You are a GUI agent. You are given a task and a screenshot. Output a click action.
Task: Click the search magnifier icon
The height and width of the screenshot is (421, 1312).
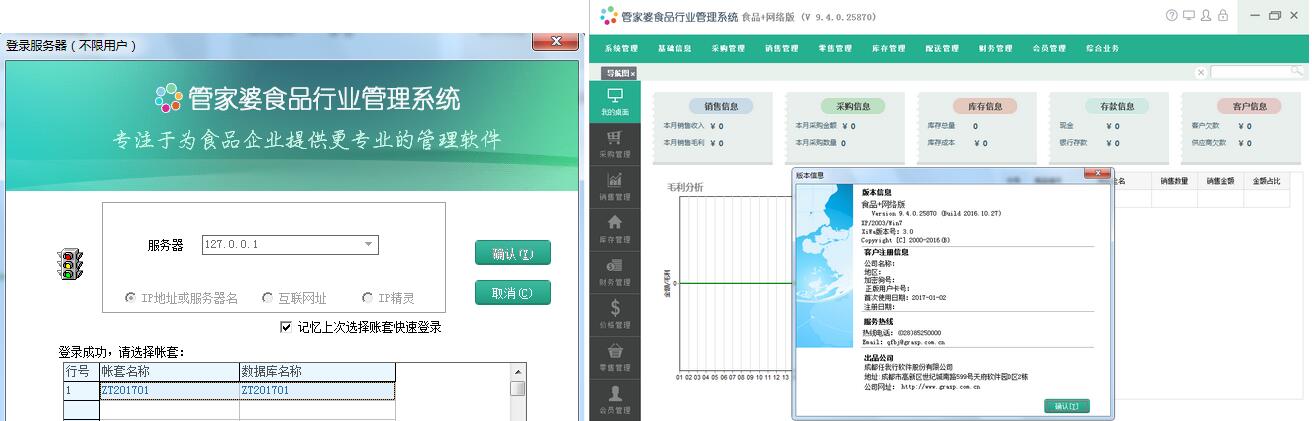click(1298, 72)
